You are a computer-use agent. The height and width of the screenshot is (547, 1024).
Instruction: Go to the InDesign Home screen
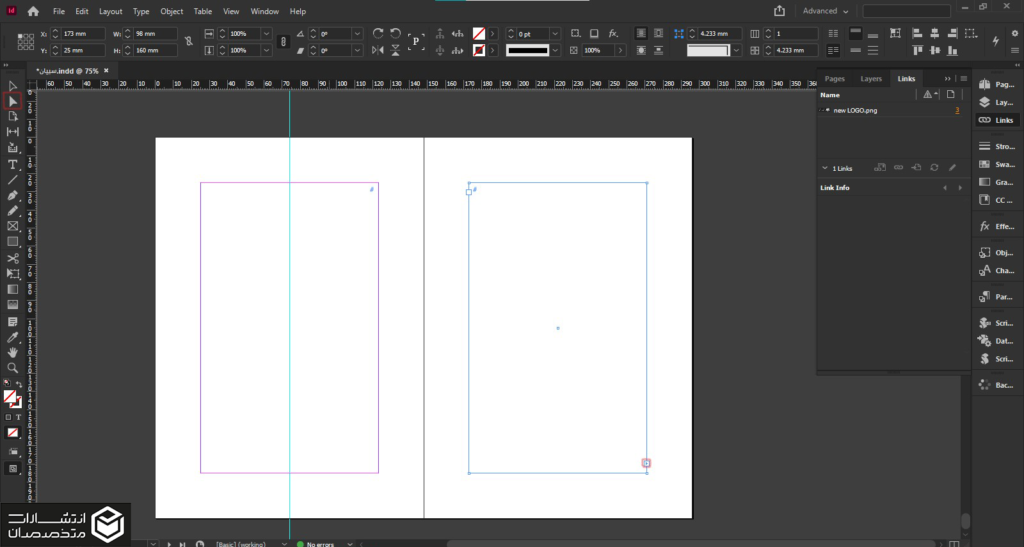point(33,11)
